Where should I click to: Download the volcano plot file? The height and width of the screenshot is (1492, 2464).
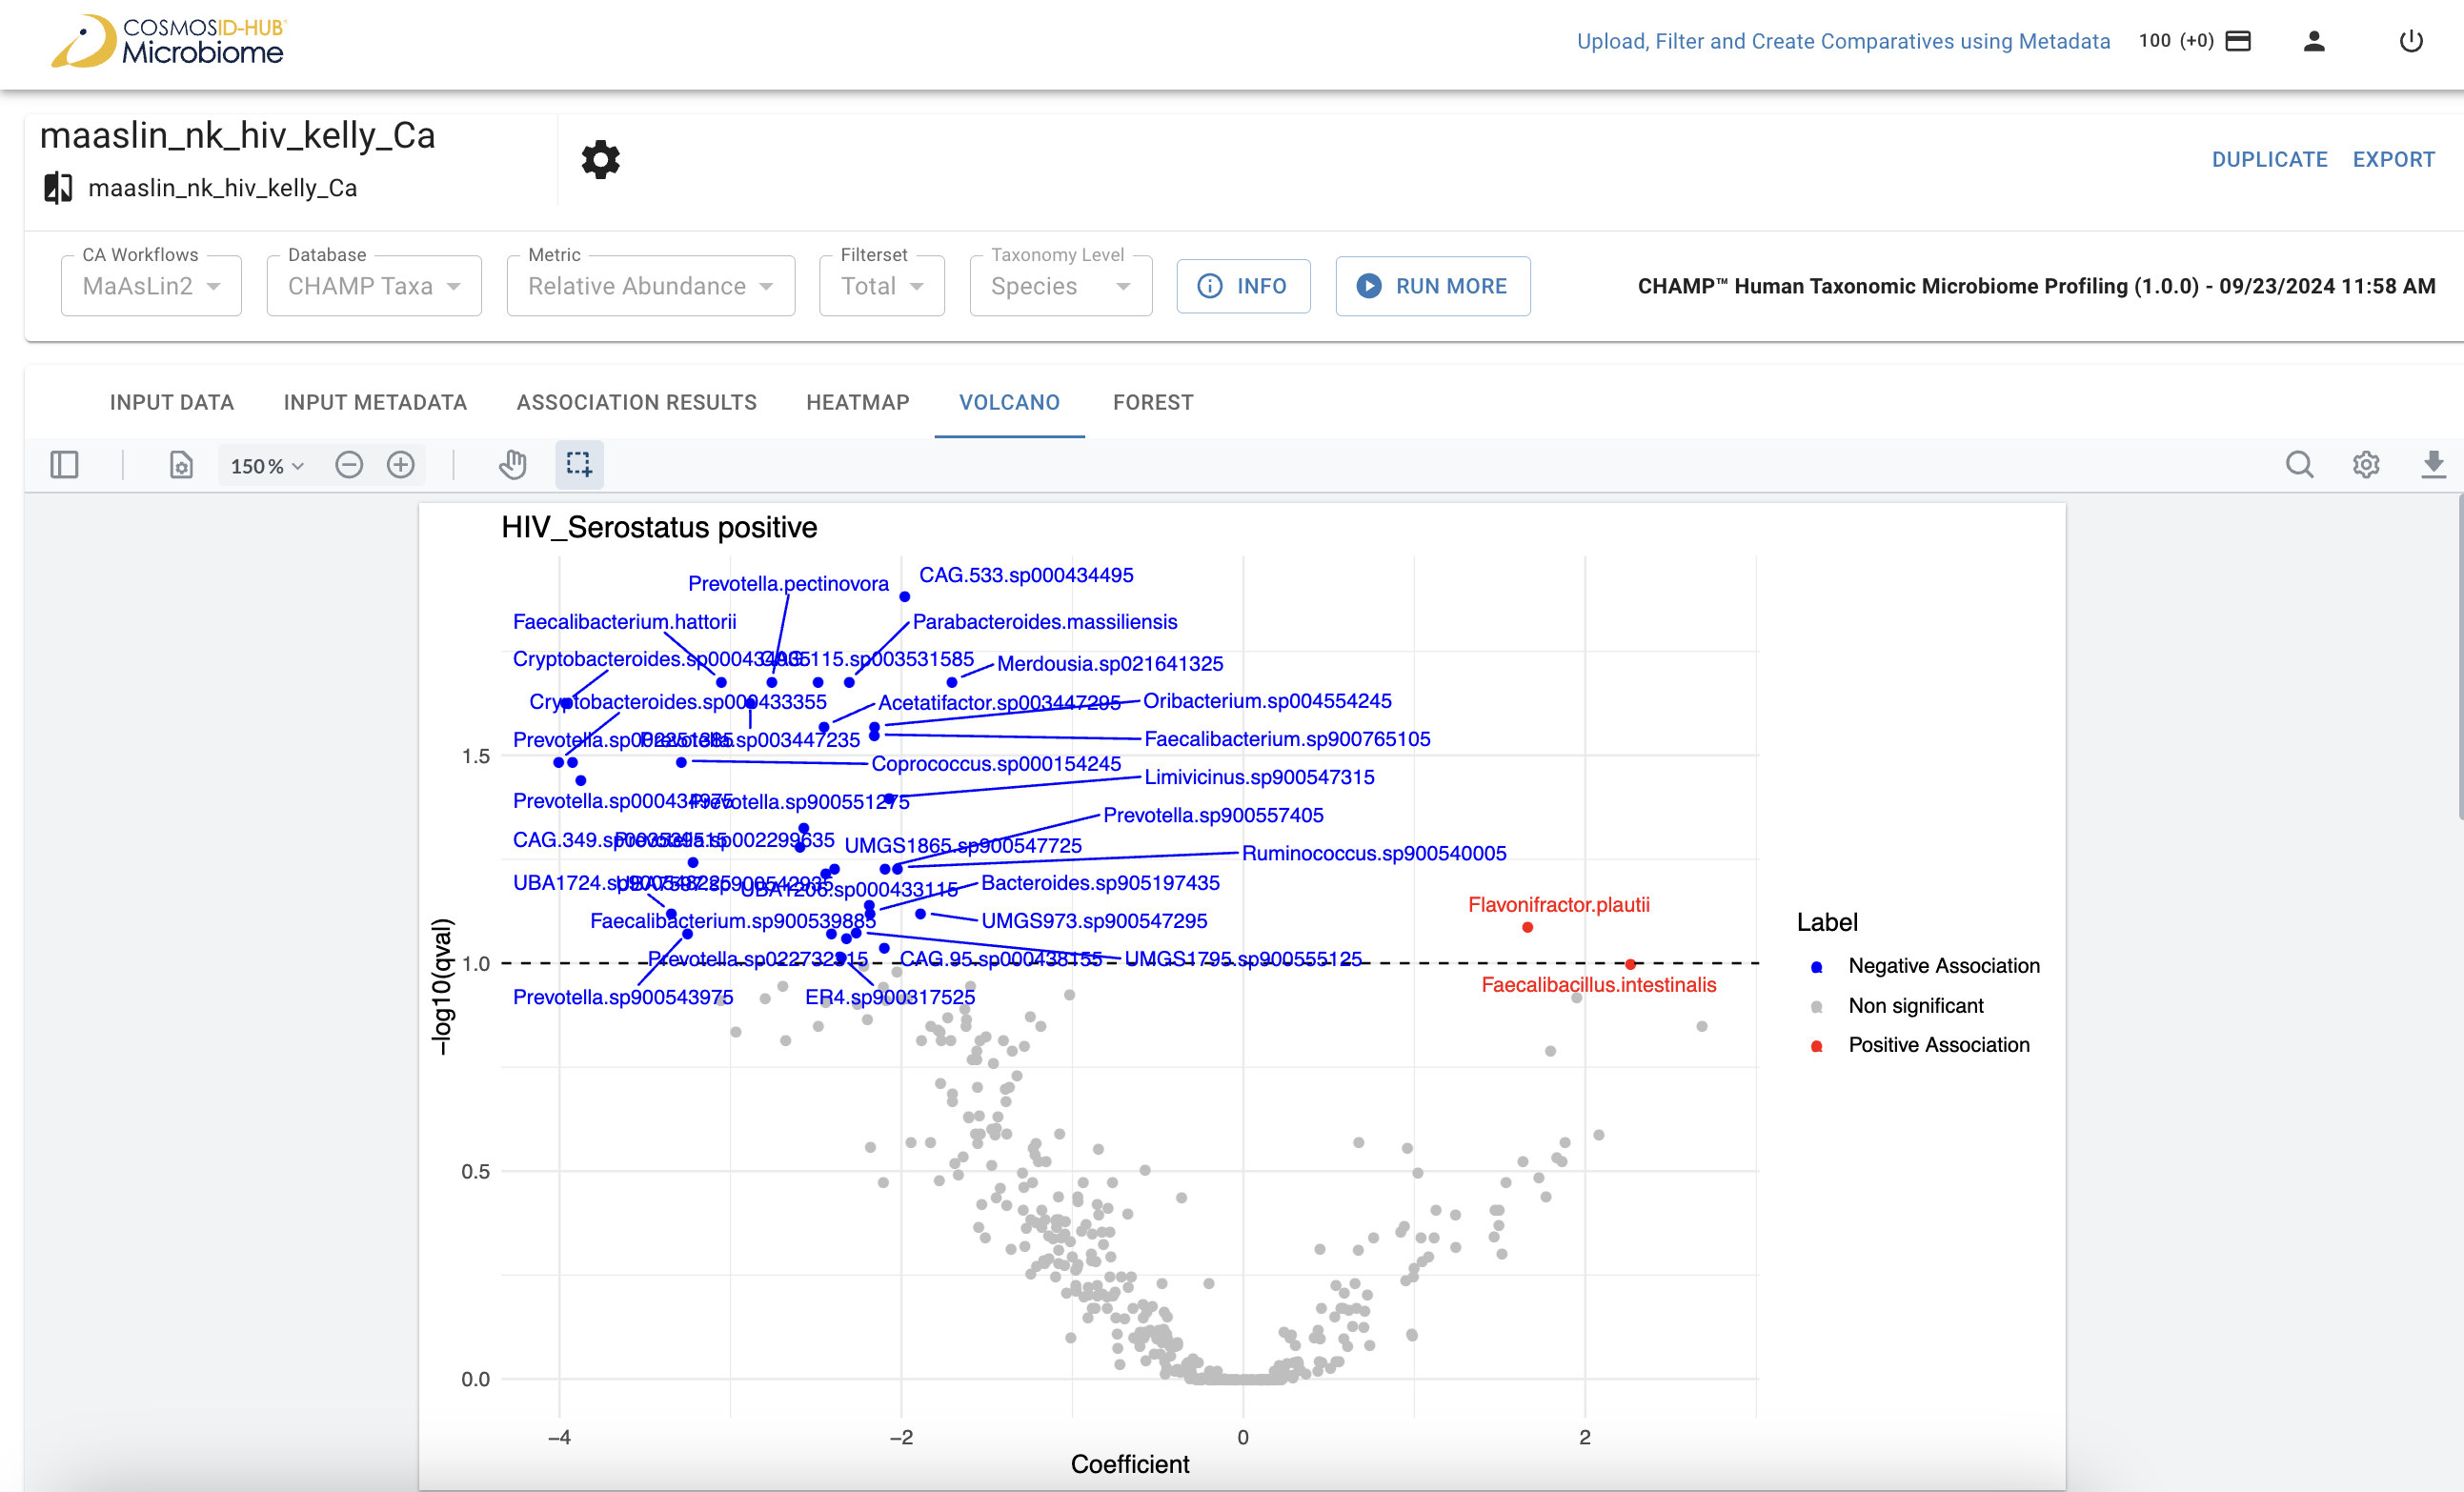(x=2433, y=465)
